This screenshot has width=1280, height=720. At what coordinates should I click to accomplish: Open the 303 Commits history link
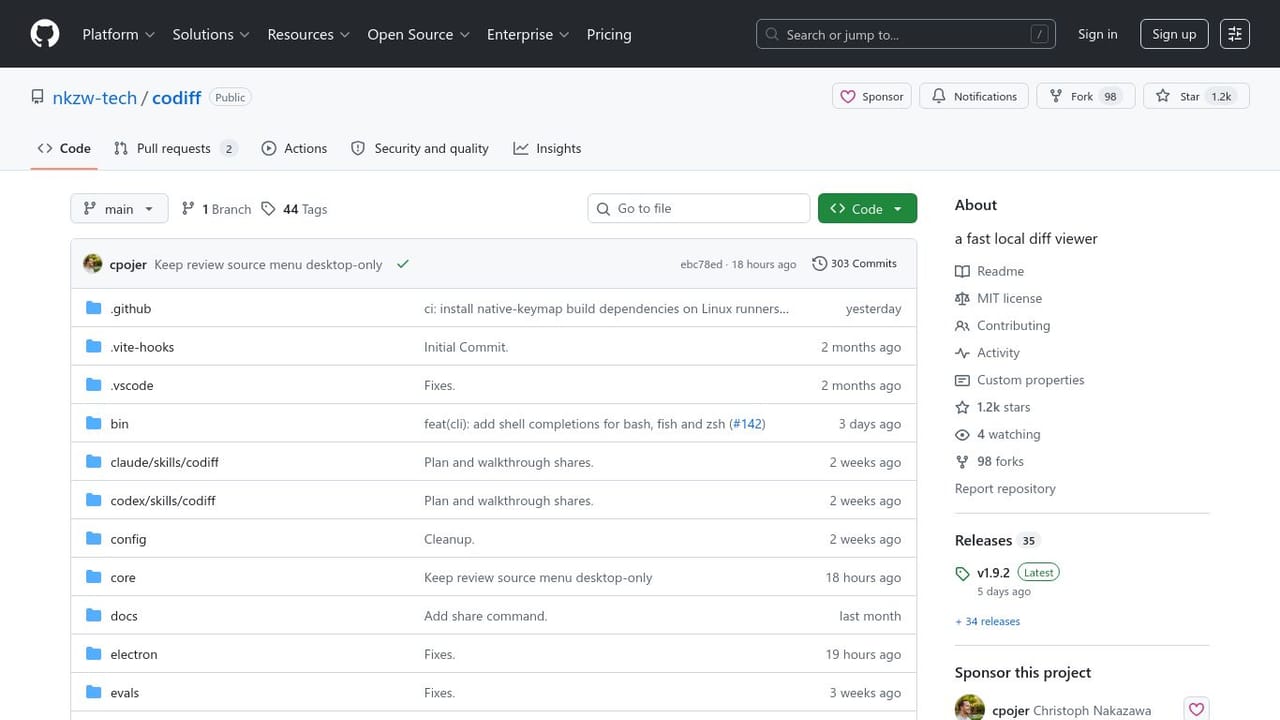coord(855,263)
